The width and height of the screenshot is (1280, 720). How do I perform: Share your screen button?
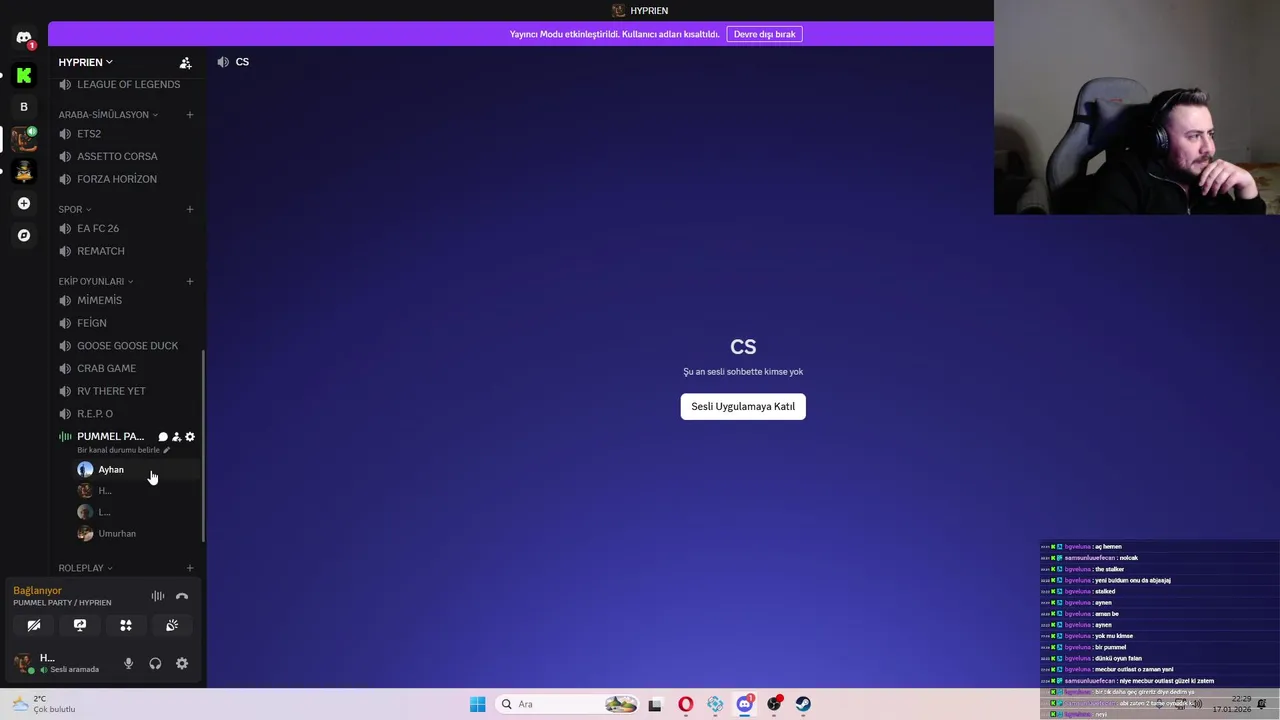click(x=80, y=625)
